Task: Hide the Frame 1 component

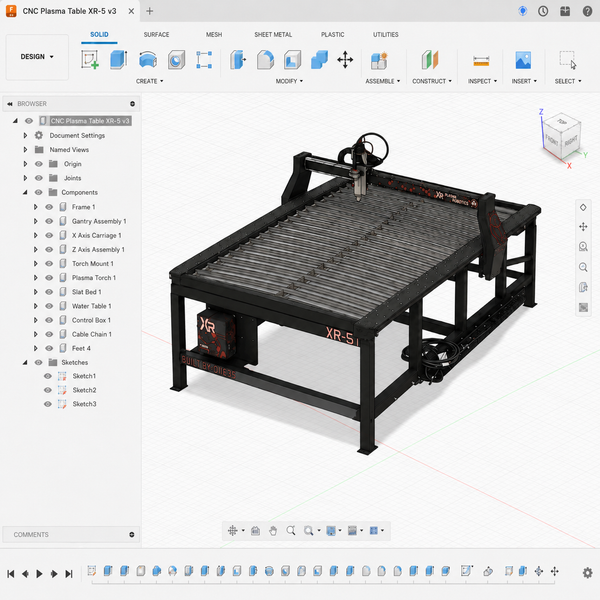Action: (49, 207)
